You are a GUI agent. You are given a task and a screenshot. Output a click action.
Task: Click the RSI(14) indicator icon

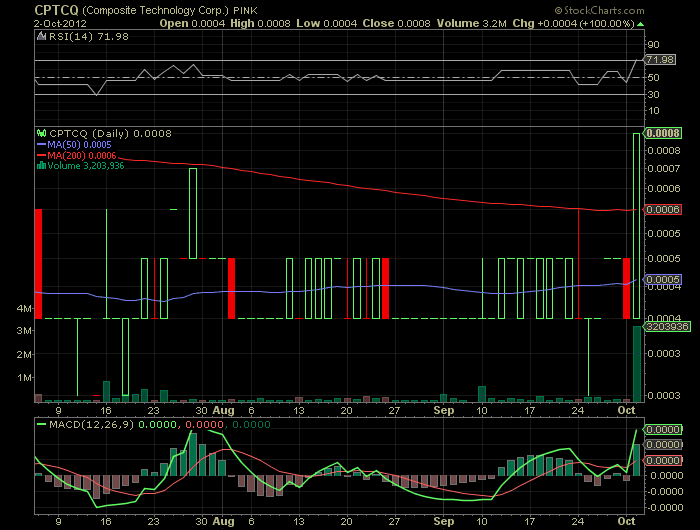(42, 36)
